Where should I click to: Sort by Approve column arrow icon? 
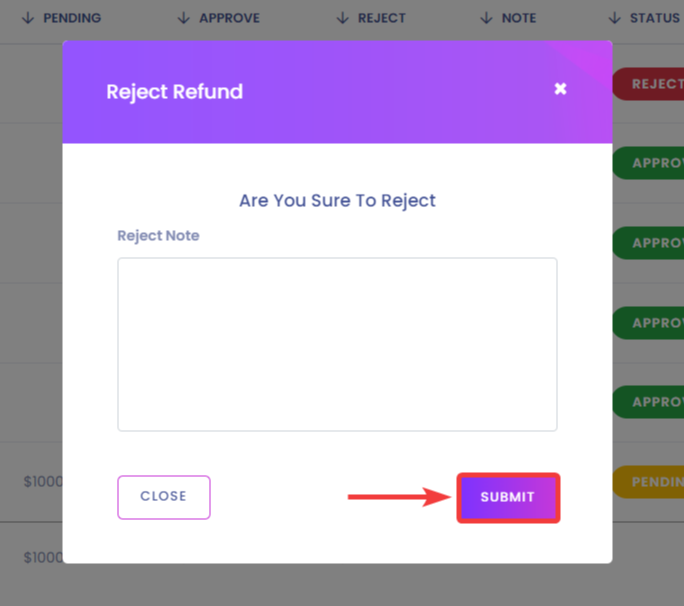pos(184,18)
